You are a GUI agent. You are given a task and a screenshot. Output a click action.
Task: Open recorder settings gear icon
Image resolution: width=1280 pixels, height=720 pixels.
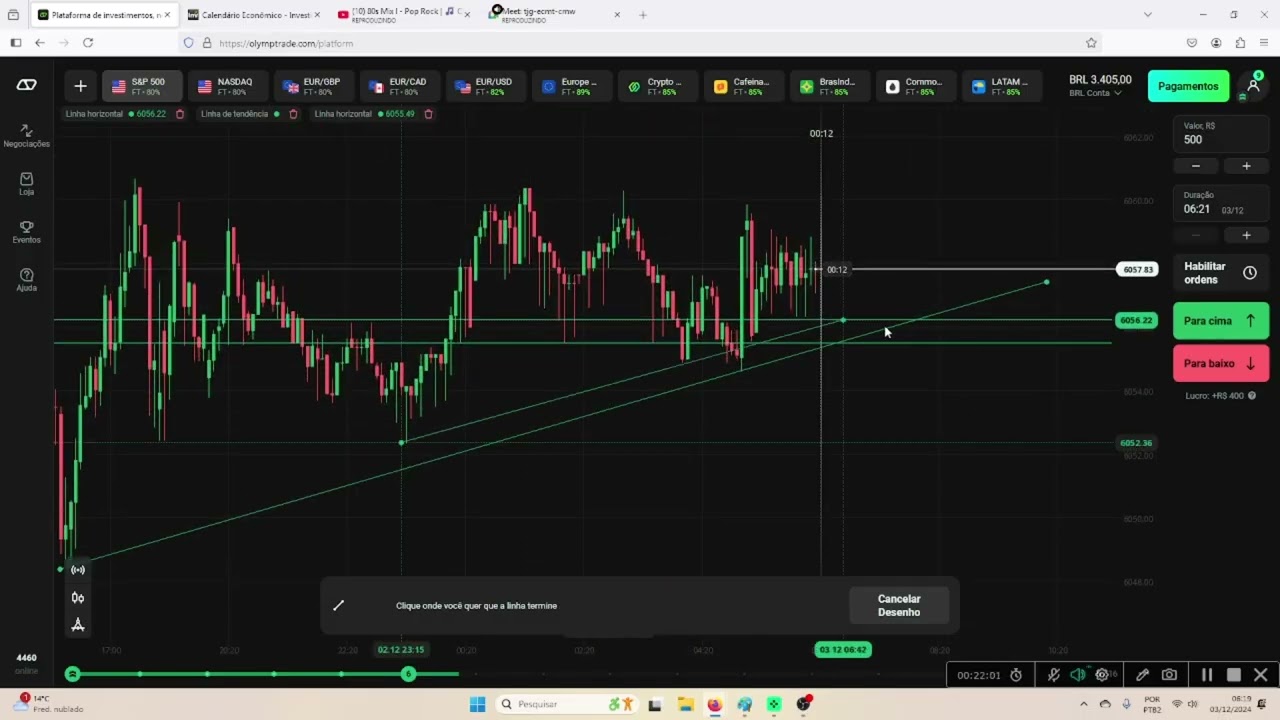tap(1102, 675)
